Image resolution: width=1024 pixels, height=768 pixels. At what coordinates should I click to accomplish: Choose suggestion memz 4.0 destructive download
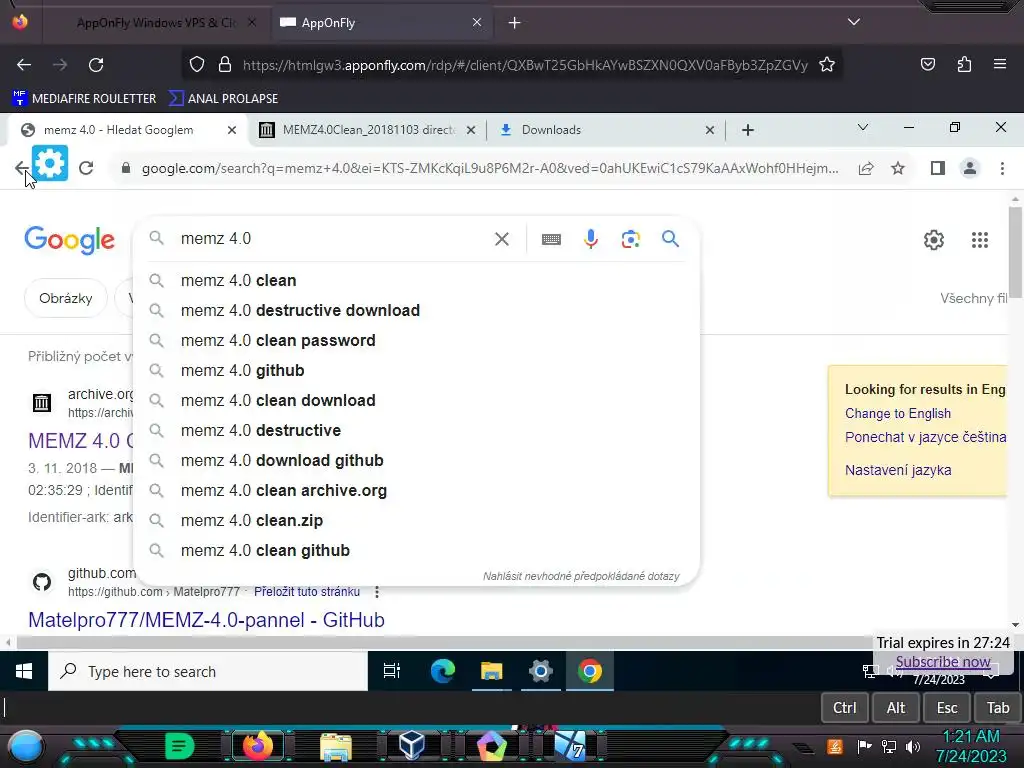(x=417, y=310)
